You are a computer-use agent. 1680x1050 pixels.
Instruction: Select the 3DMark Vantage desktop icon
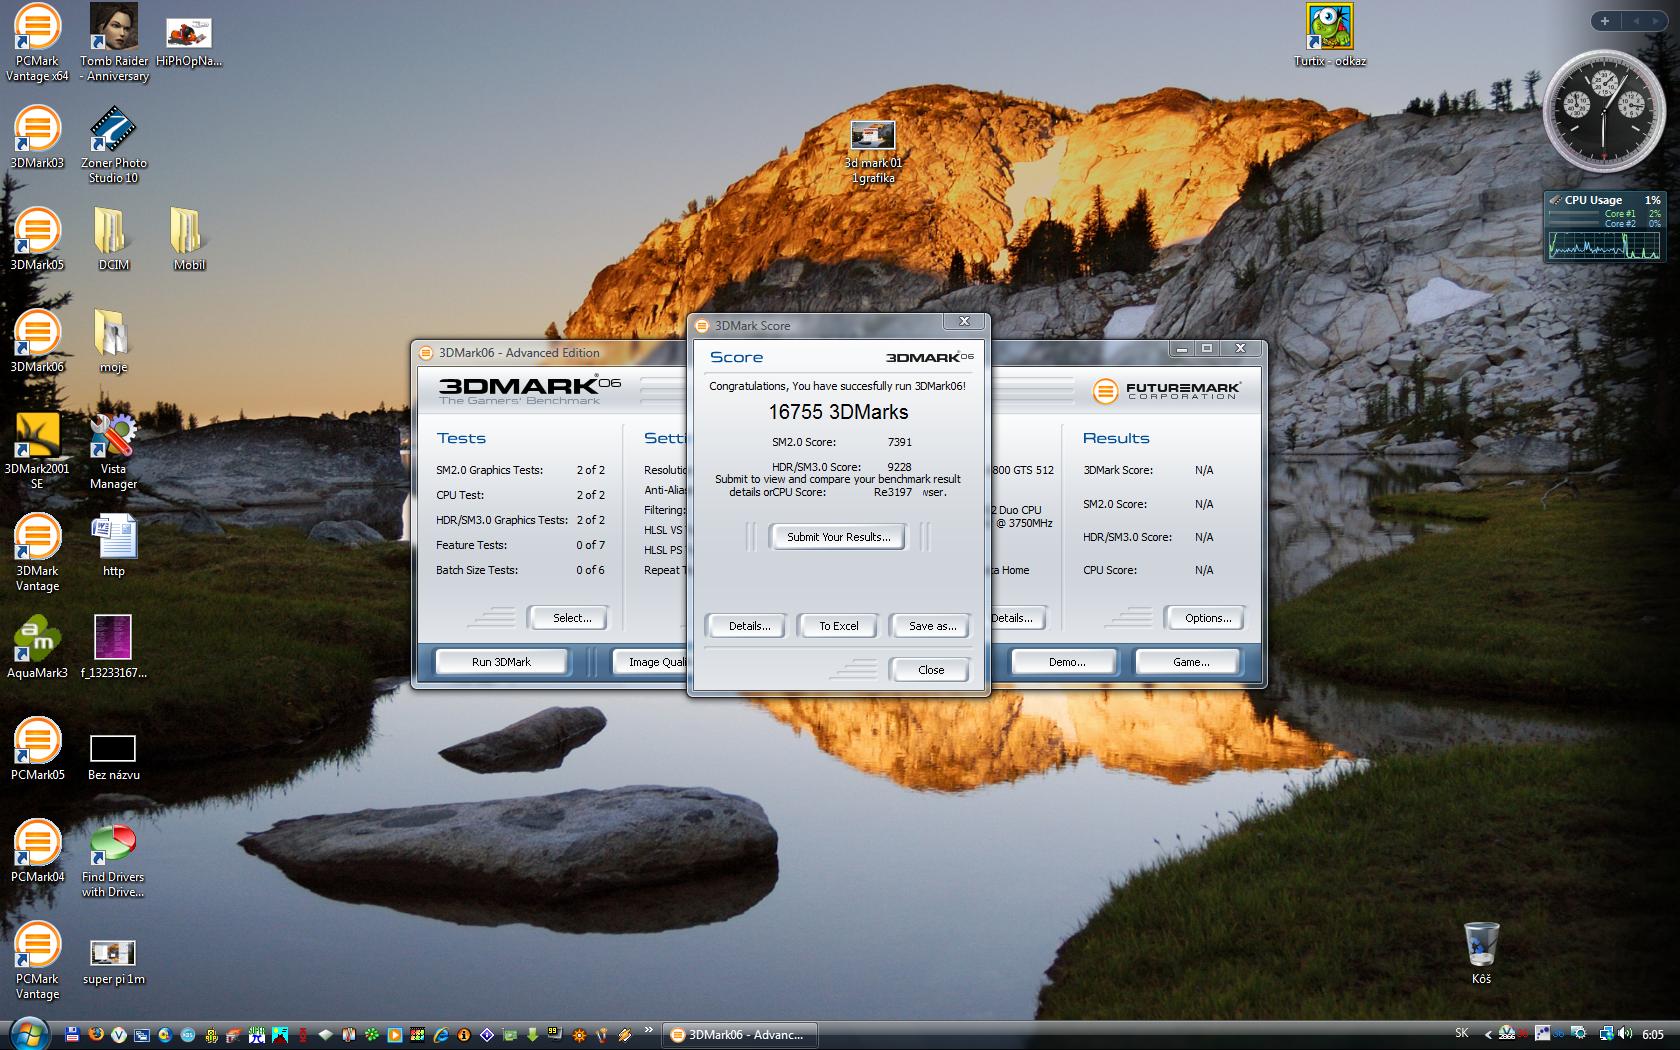[37, 553]
